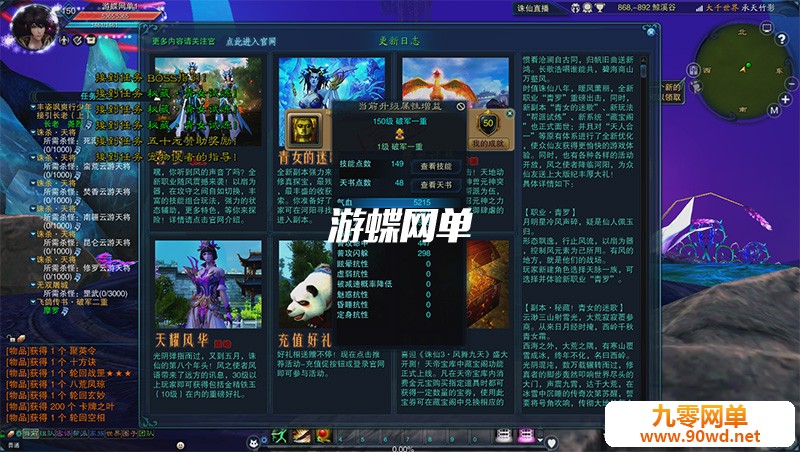Image resolution: width=800 pixels, height=452 pixels.
Task: Expand the hotbar arrow next to pink drum
Action: click(x=540, y=438)
